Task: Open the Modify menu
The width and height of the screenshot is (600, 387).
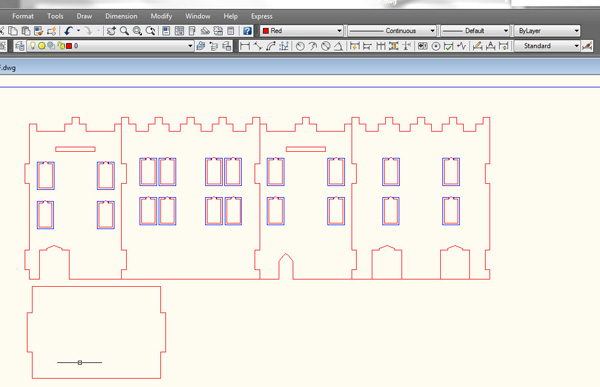Action: pos(161,16)
